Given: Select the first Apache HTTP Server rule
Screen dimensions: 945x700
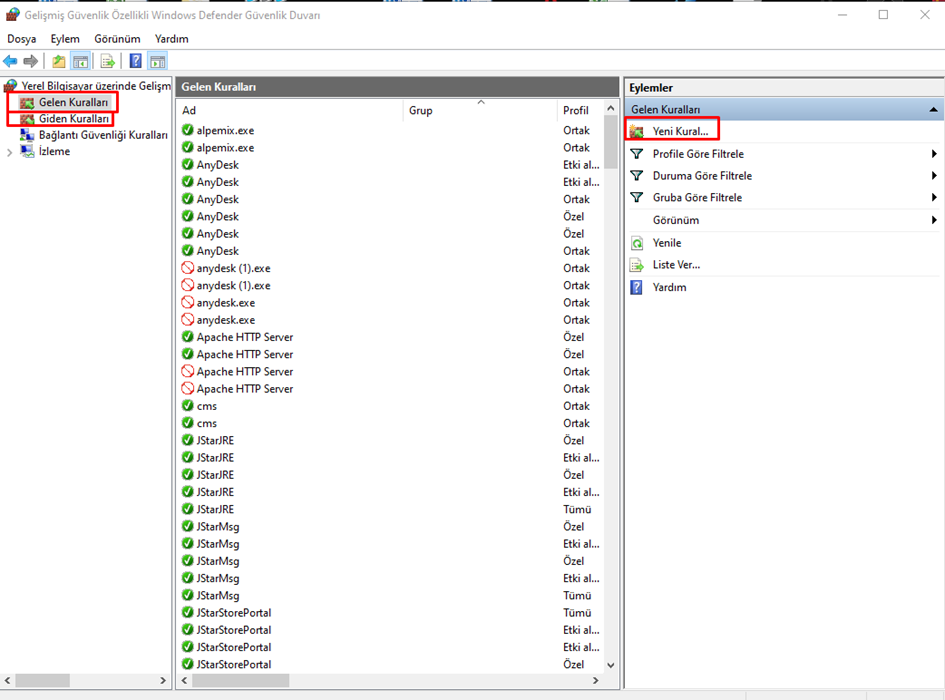Looking at the screenshot, I should coord(392,337).
